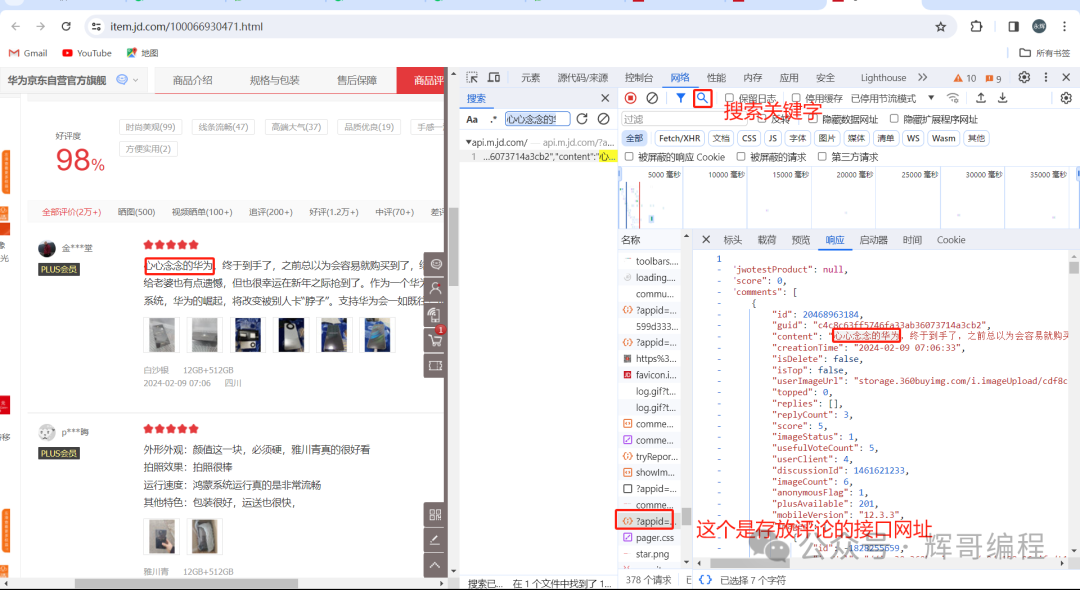The image size is (1080, 590).
Task: Open the browser side panel icon
Action: tap(1013, 26)
